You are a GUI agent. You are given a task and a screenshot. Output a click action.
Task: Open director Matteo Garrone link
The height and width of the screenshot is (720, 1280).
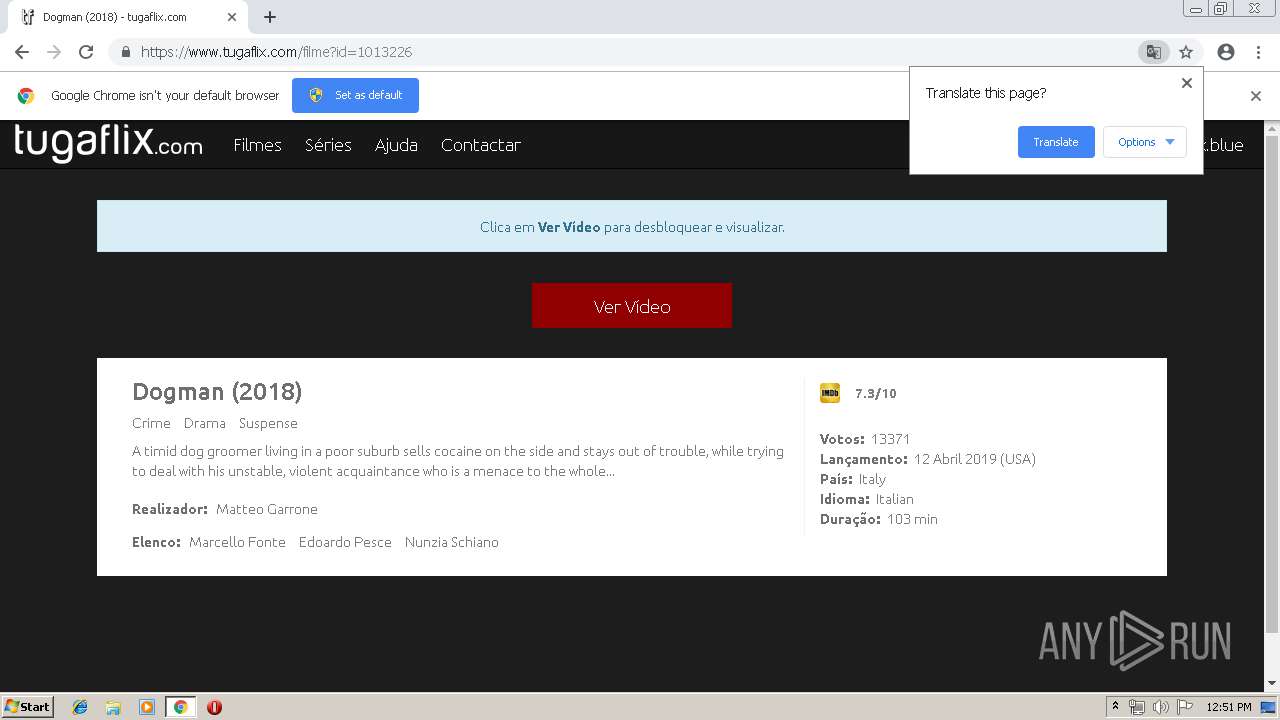coord(267,509)
